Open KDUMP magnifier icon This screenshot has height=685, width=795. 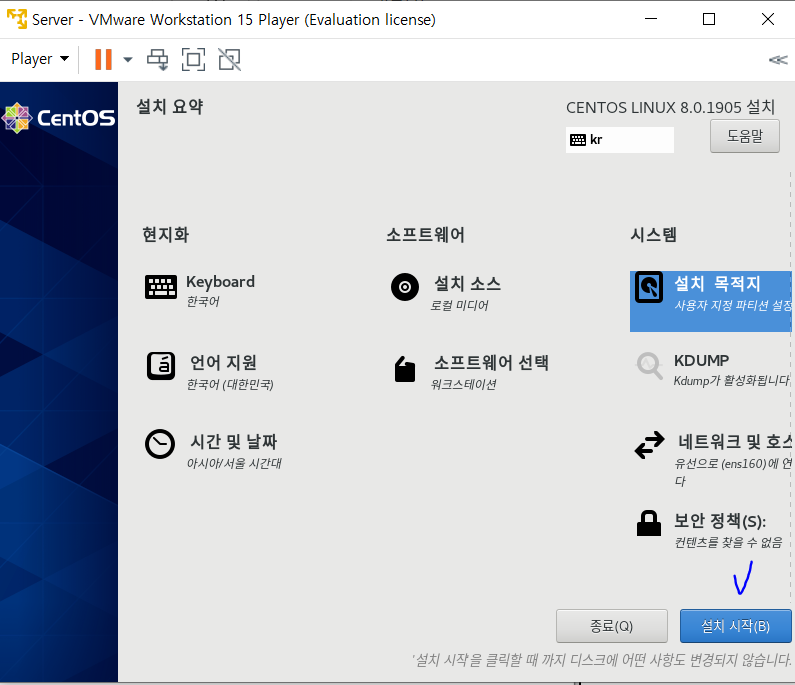(649, 366)
